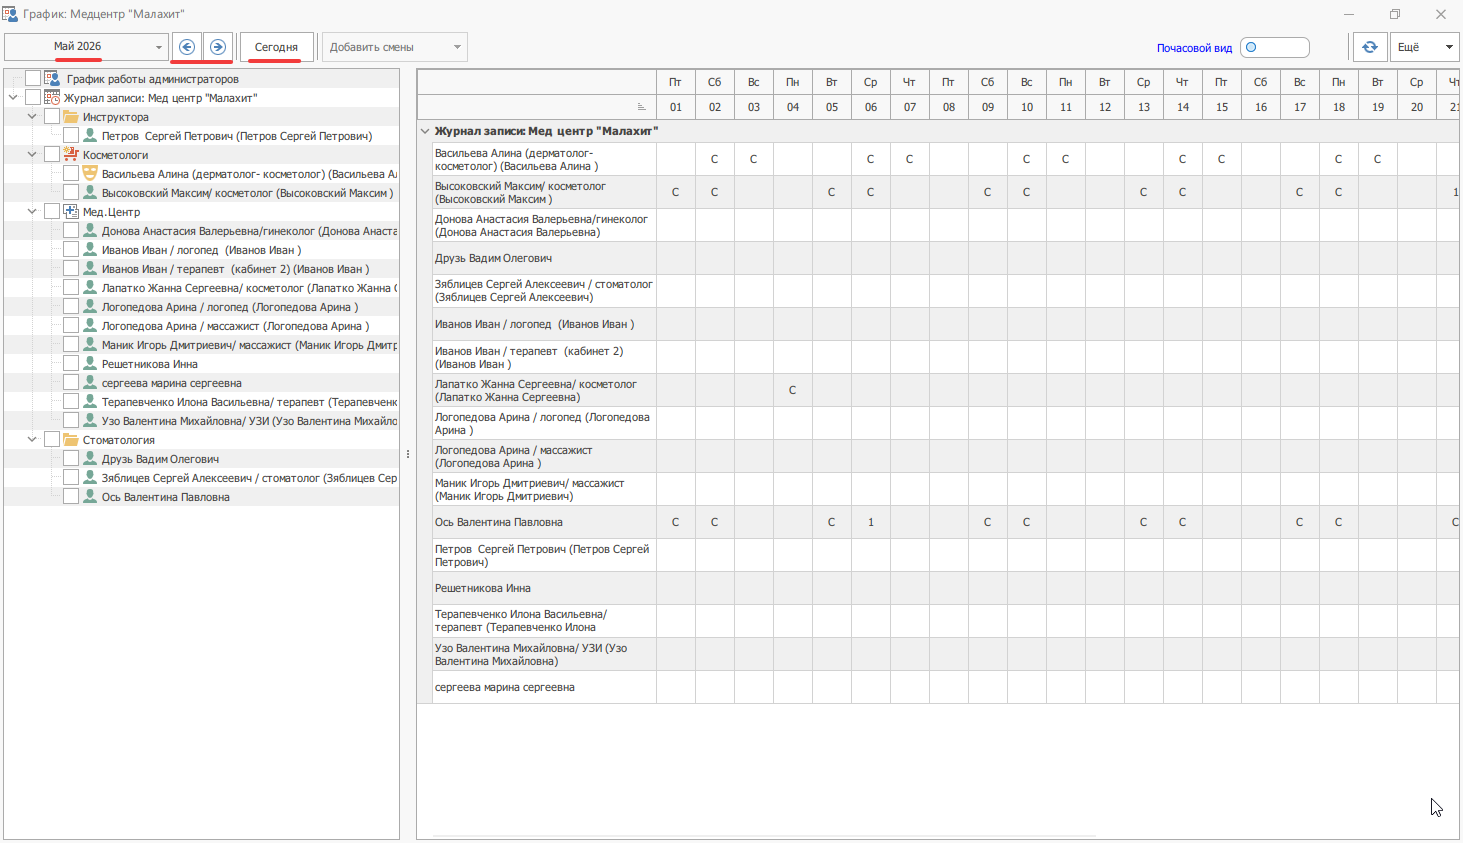This screenshot has height=843, width=1463.
Task: Check the box for Петров Сергей Петрович
Action: pyautogui.click(x=71, y=136)
